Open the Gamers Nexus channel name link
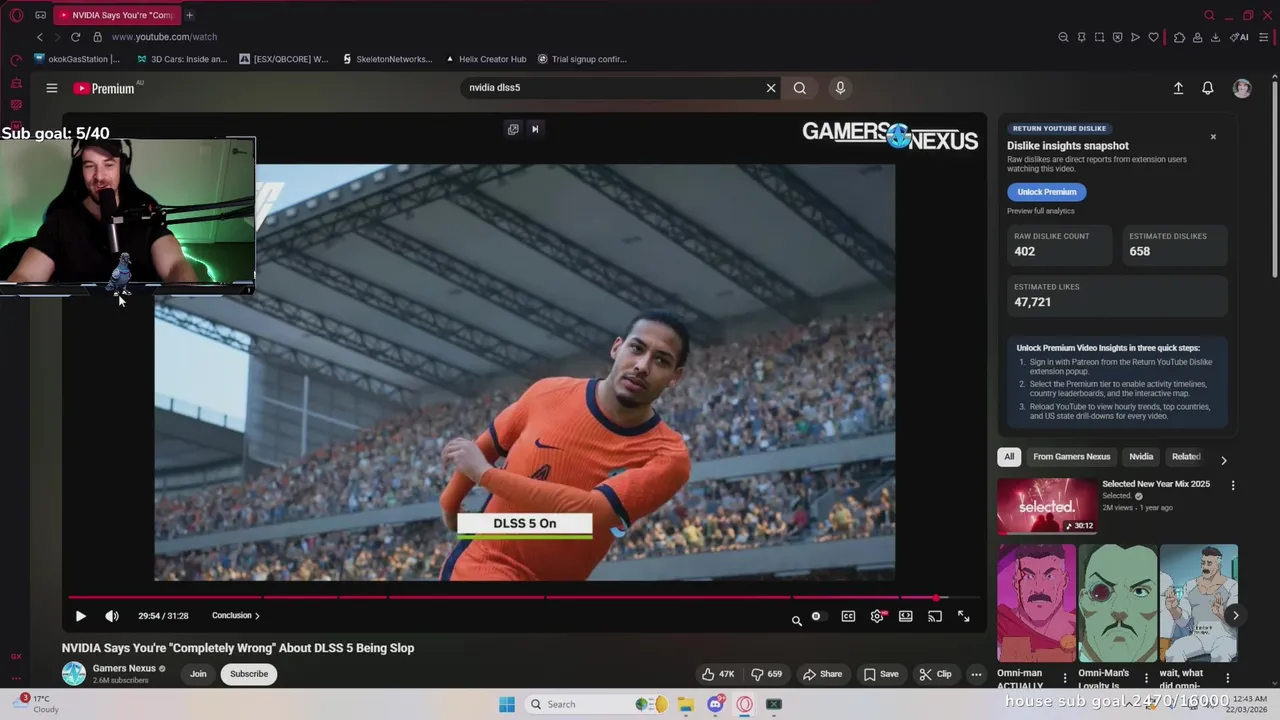This screenshot has height=720, width=1280. (124, 668)
